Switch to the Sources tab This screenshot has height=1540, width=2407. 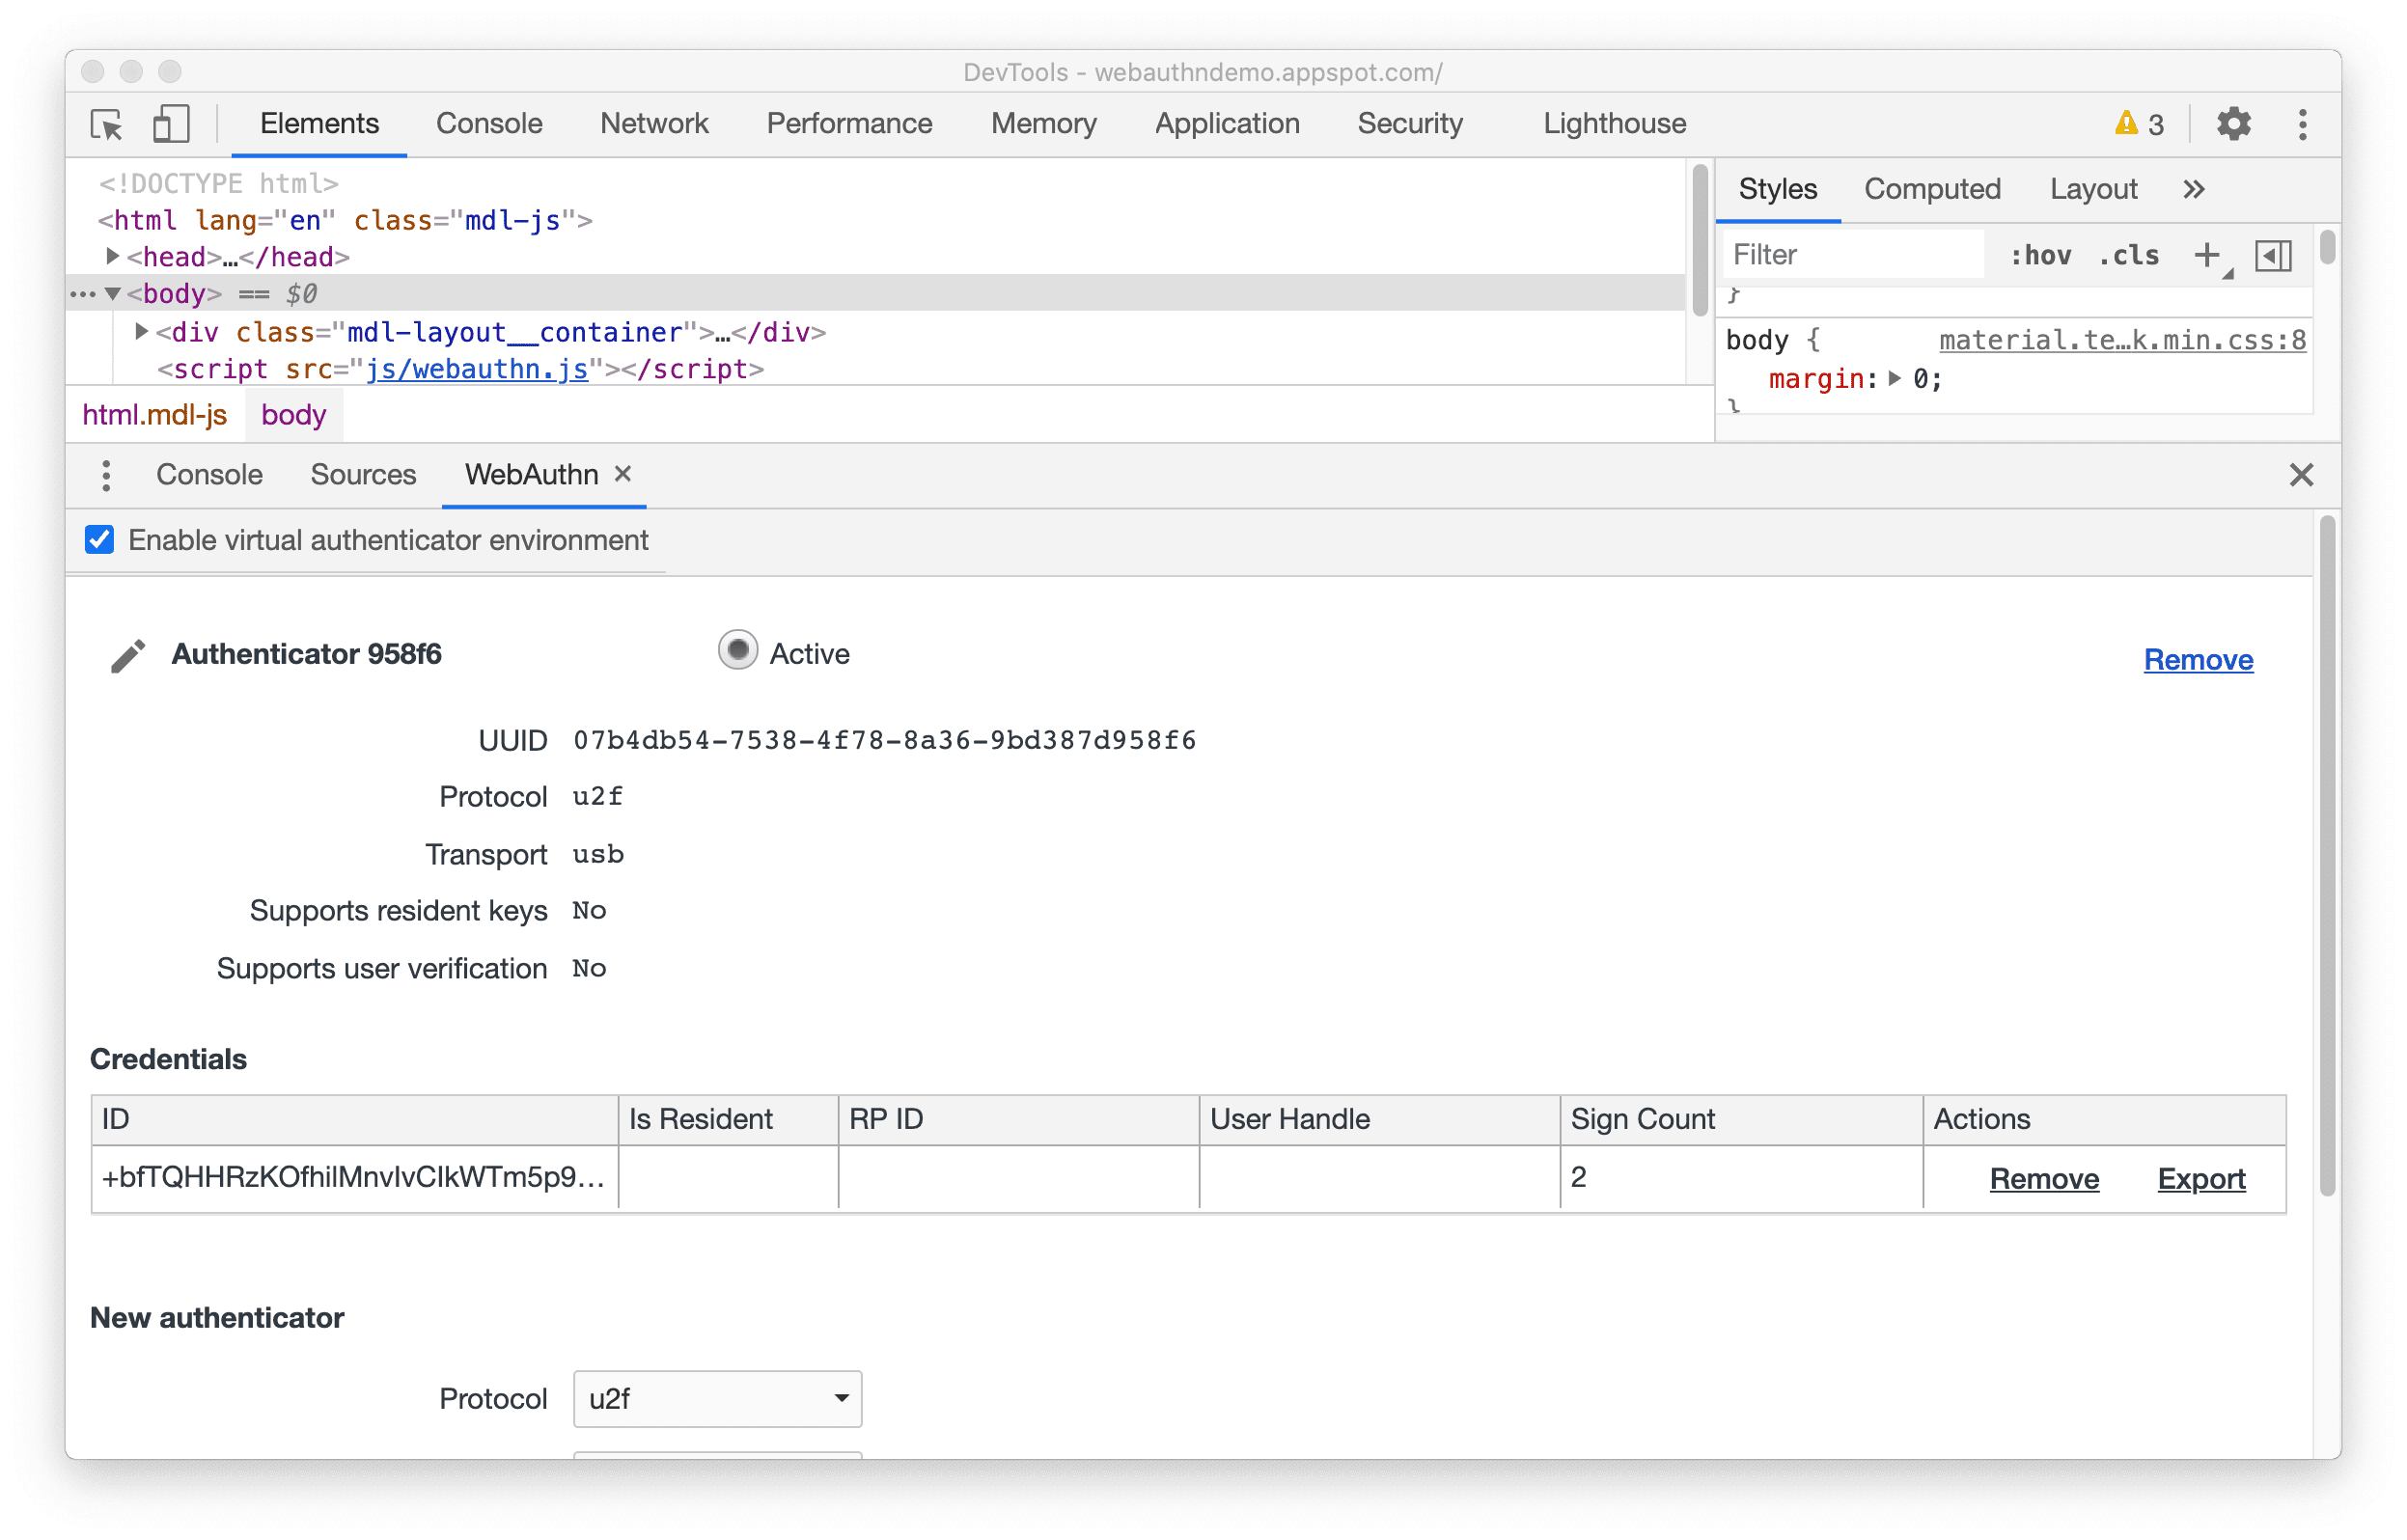[x=361, y=474]
